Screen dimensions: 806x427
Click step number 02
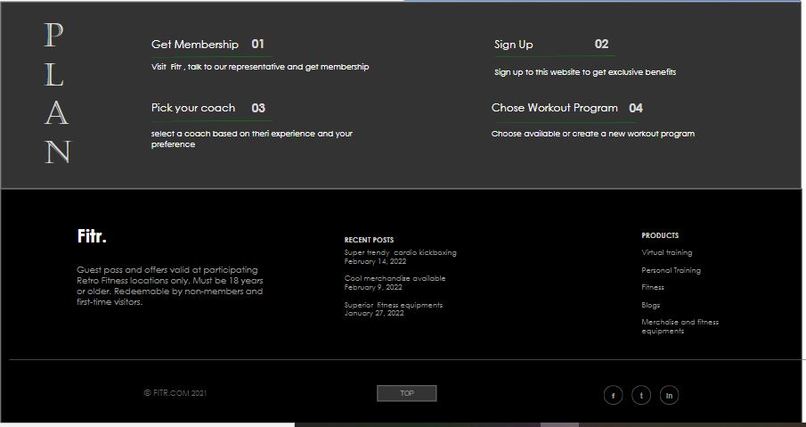pos(601,44)
